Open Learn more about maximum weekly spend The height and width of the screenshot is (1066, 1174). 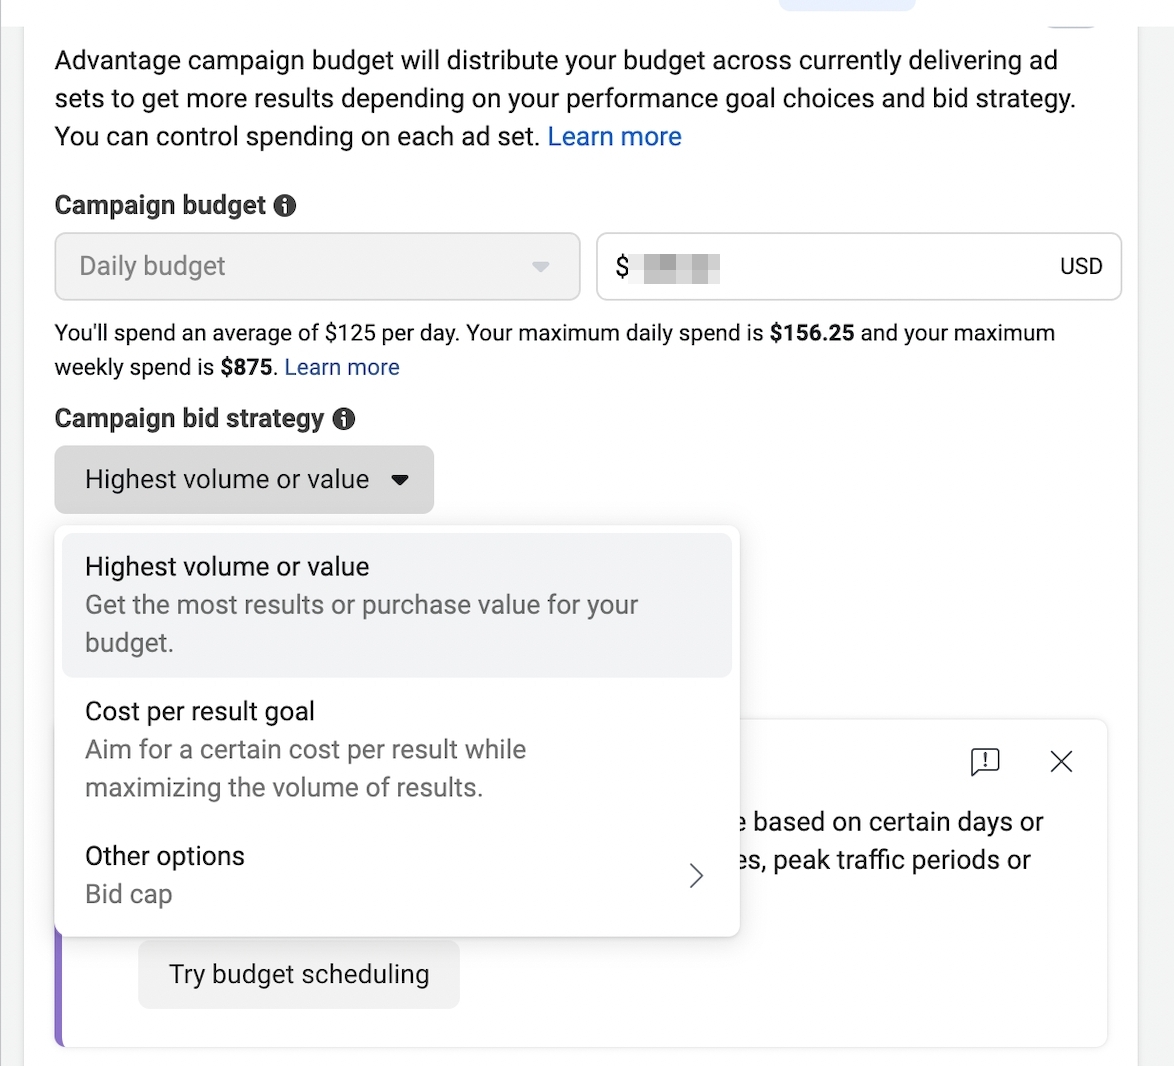tap(341, 367)
